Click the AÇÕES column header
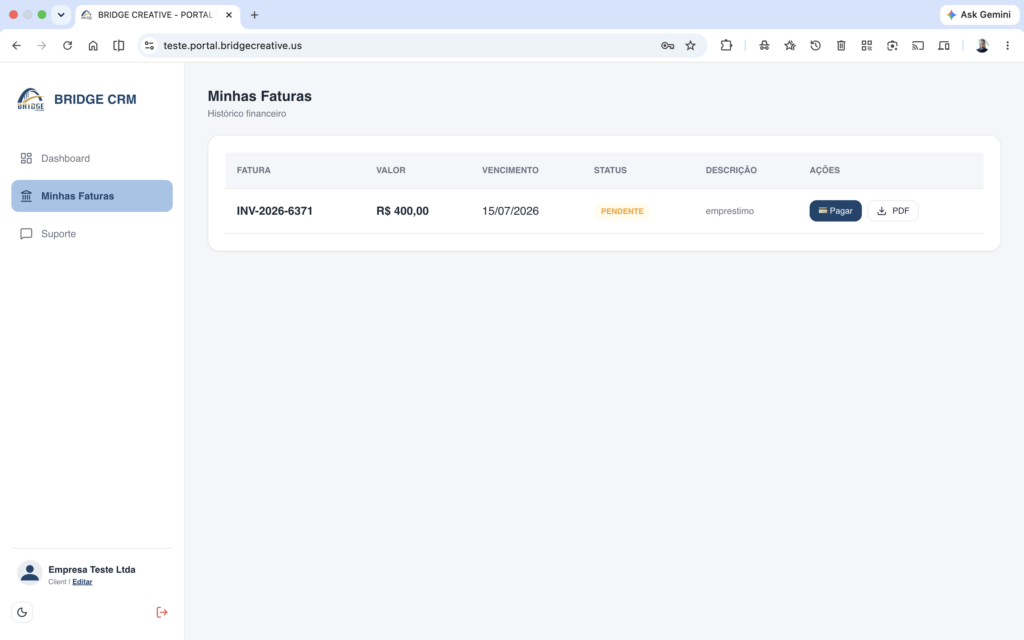This screenshot has height=640, width=1024. coord(825,170)
